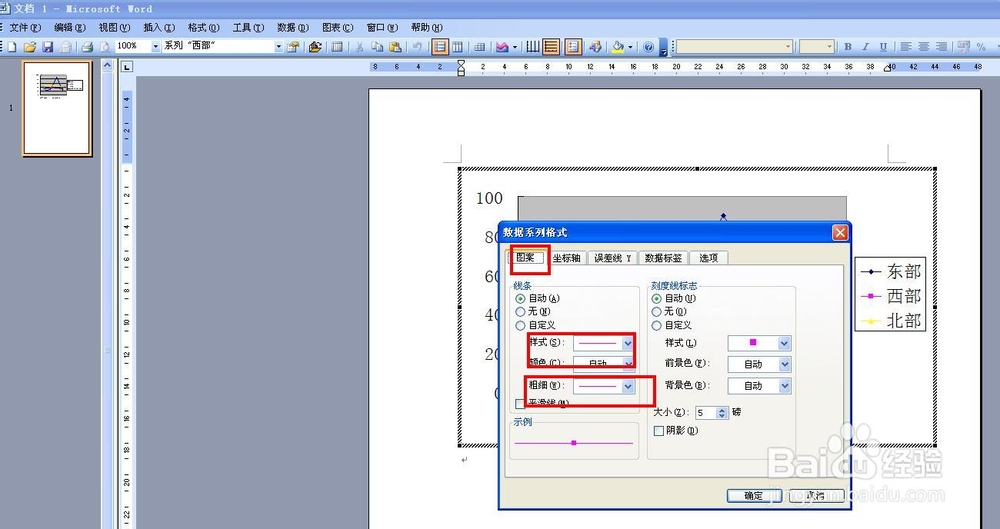The width and height of the screenshot is (1000, 529).
Task: Open the zoom 100% dropdown
Action: [155, 47]
